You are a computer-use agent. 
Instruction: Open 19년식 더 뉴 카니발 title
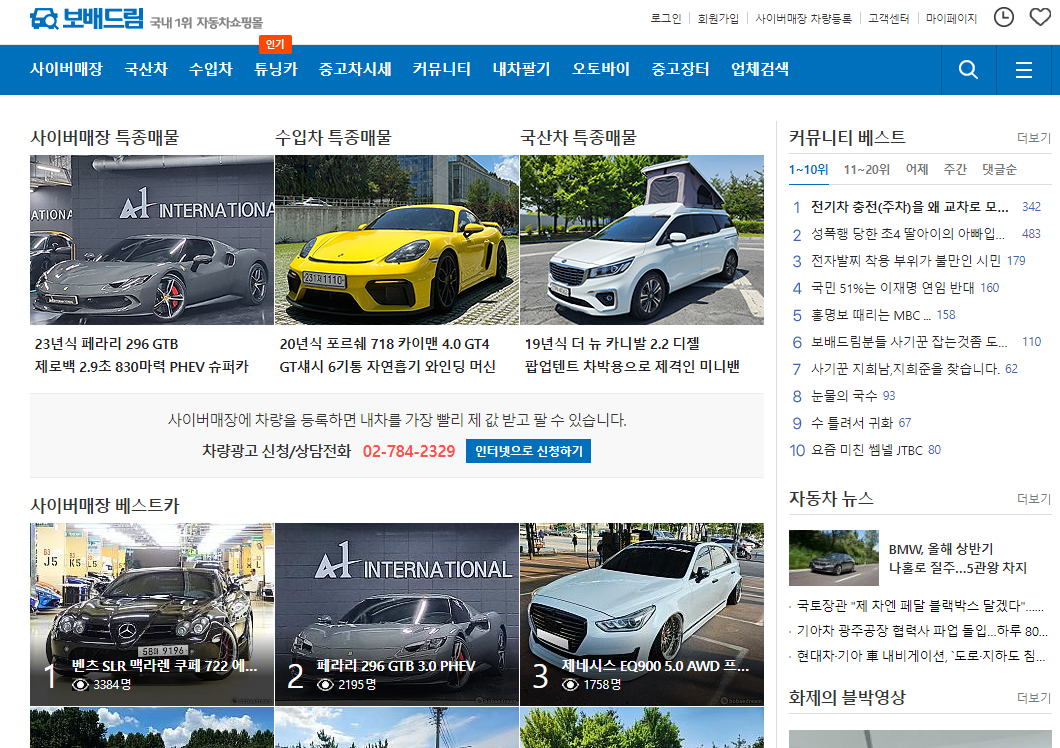click(612, 344)
